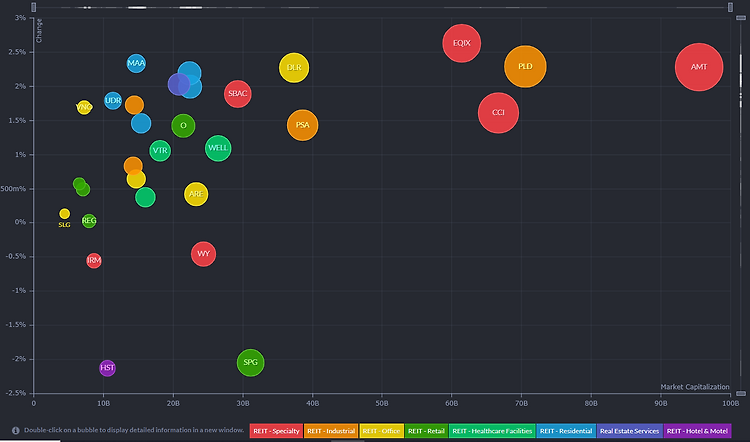Toggle the REIT - Residential legend filter
Screen dimensions: 750x442
[x=566, y=431]
